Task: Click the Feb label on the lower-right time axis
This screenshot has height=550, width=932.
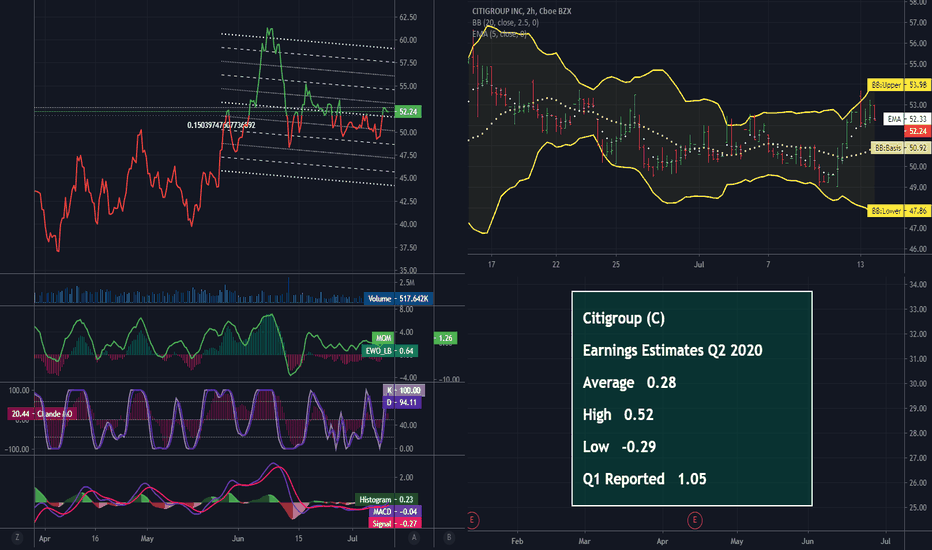Action: (x=517, y=541)
